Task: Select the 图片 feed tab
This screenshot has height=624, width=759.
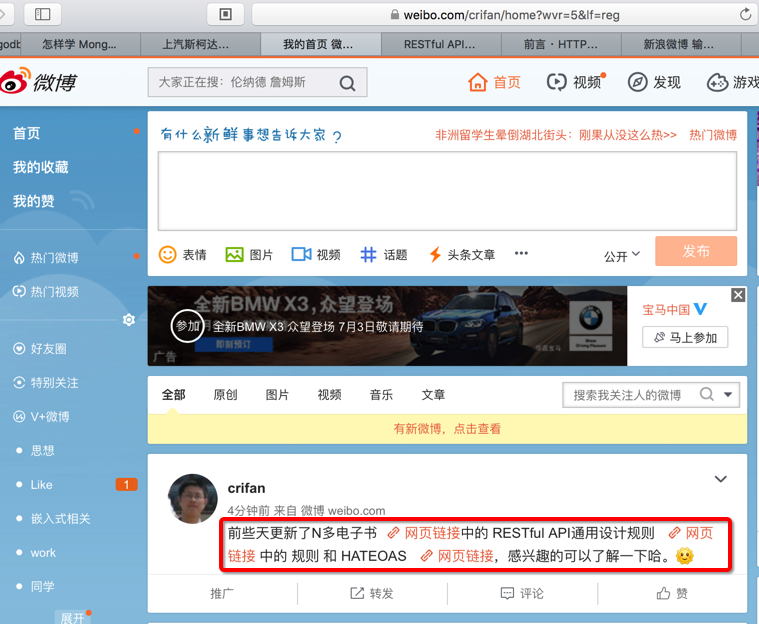Action: pyautogui.click(x=277, y=395)
